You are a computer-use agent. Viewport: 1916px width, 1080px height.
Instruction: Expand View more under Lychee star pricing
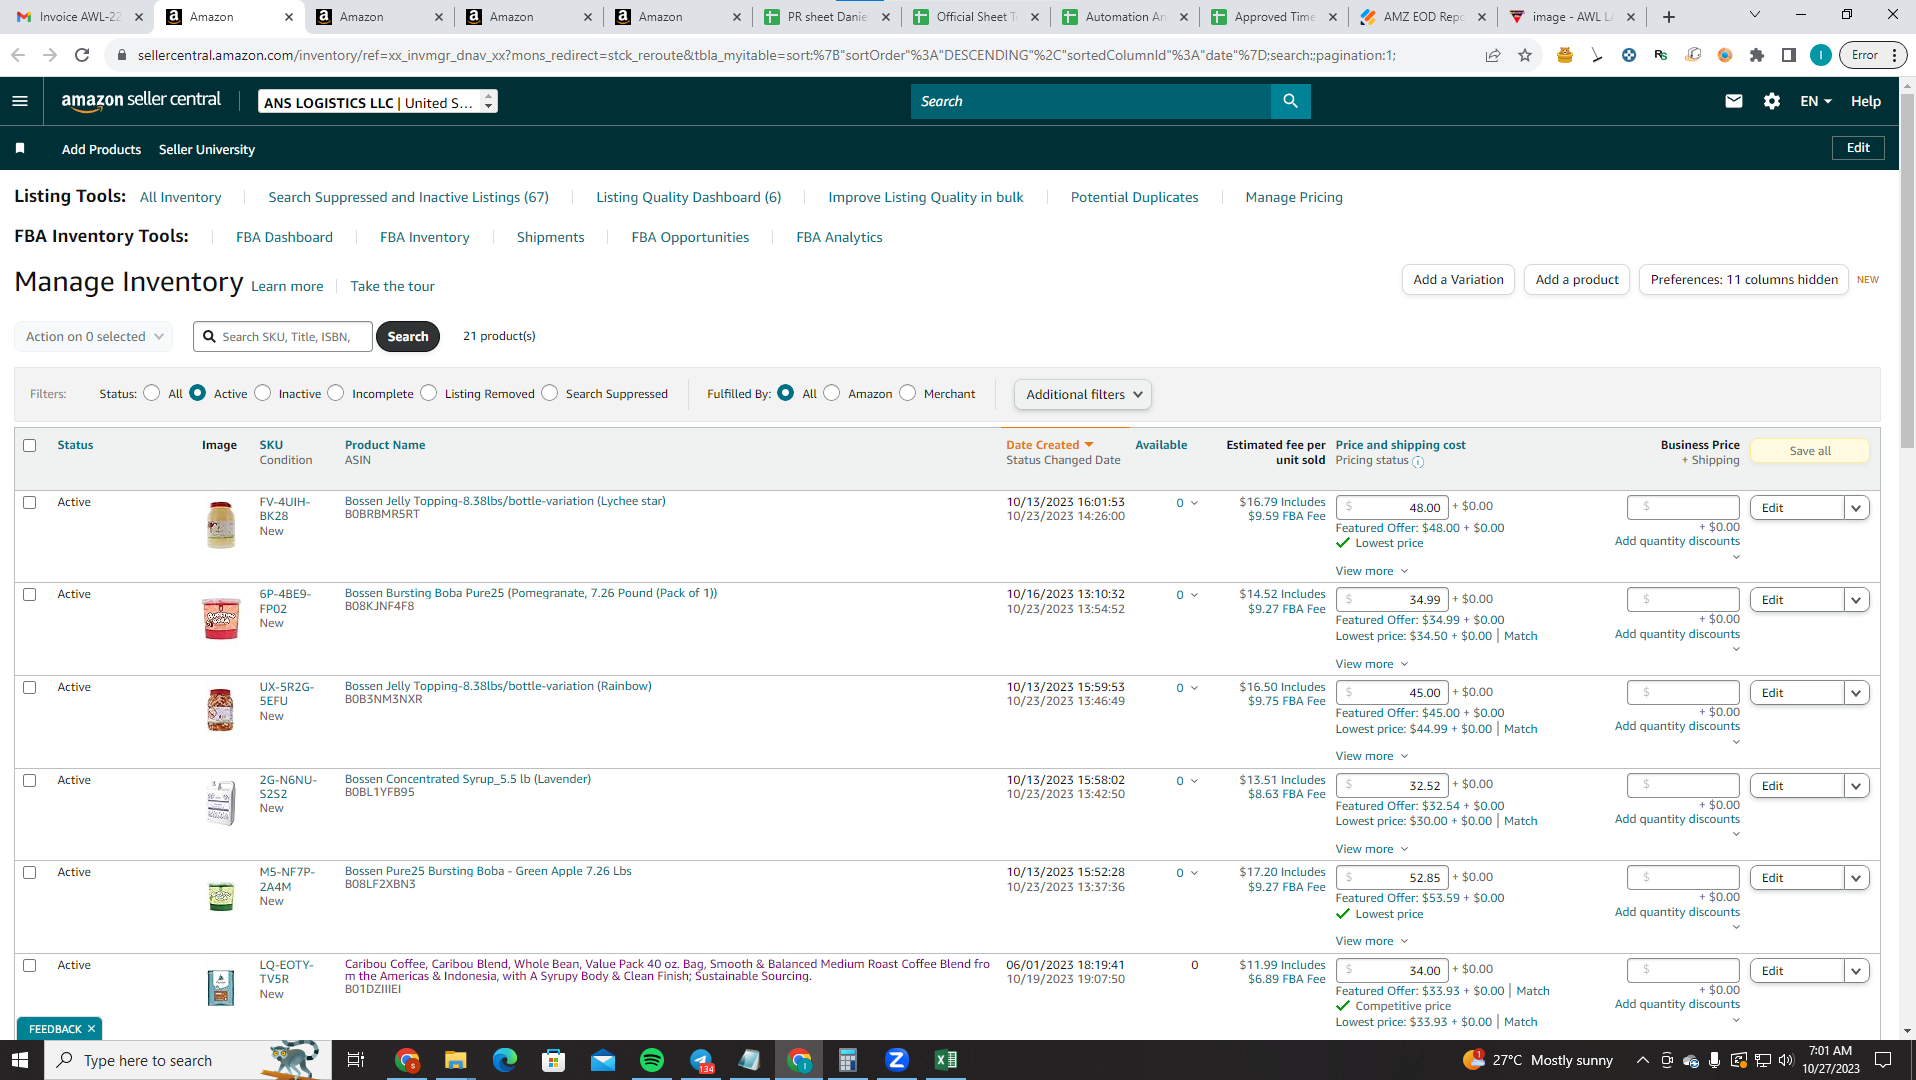coord(1372,571)
